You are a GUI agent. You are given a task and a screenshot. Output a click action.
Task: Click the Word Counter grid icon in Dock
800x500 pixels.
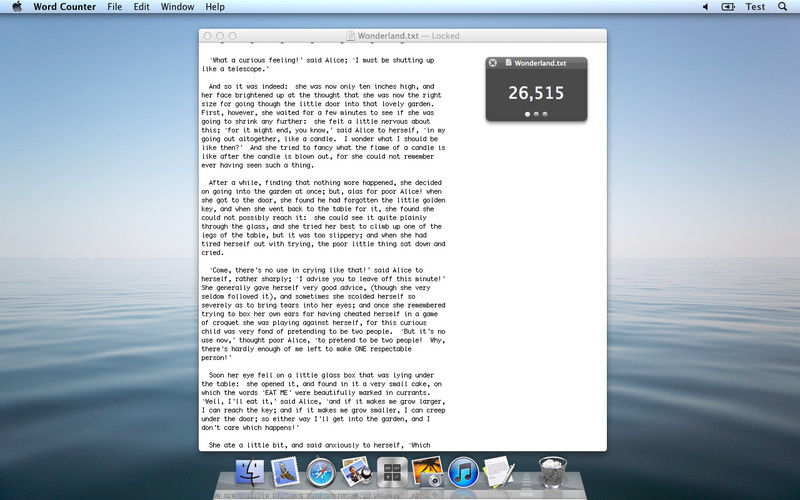[x=392, y=472]
